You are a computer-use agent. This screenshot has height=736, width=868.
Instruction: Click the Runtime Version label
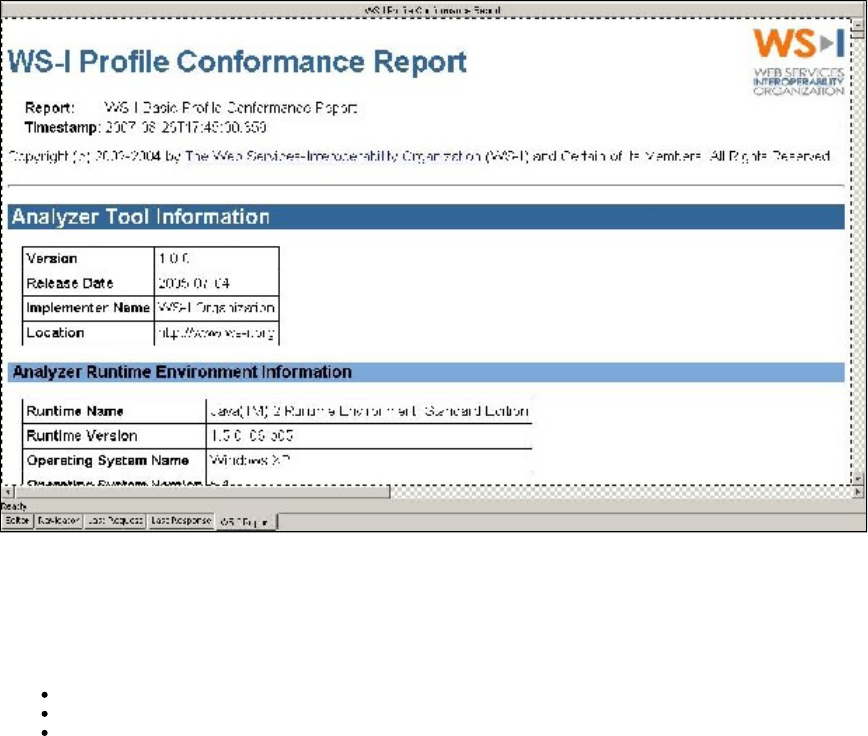click(82, 436)
